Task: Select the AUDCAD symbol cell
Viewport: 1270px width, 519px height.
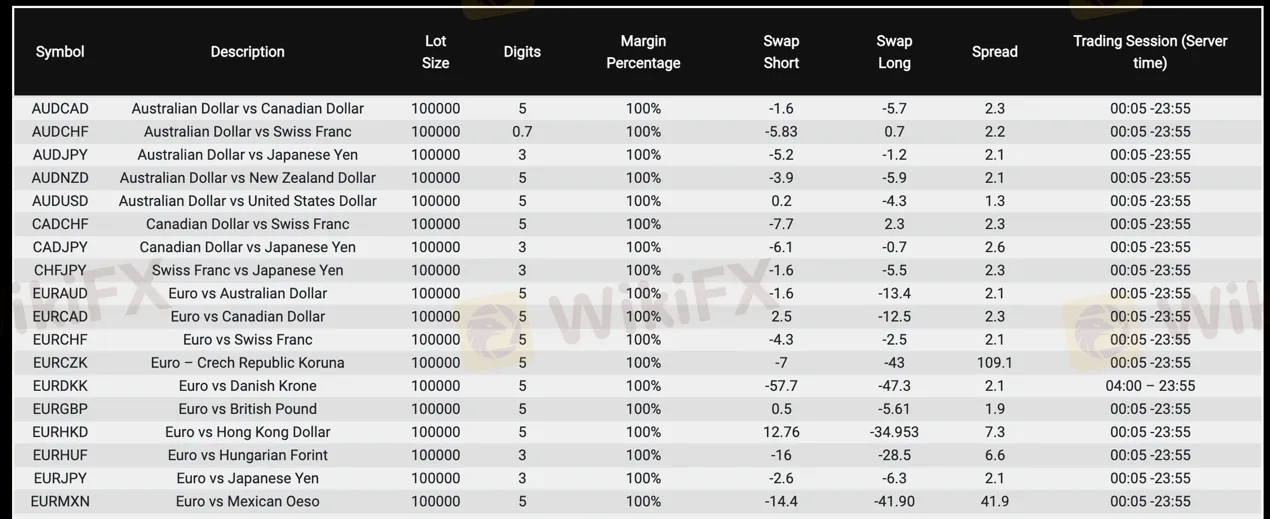Action: [60, 108]
